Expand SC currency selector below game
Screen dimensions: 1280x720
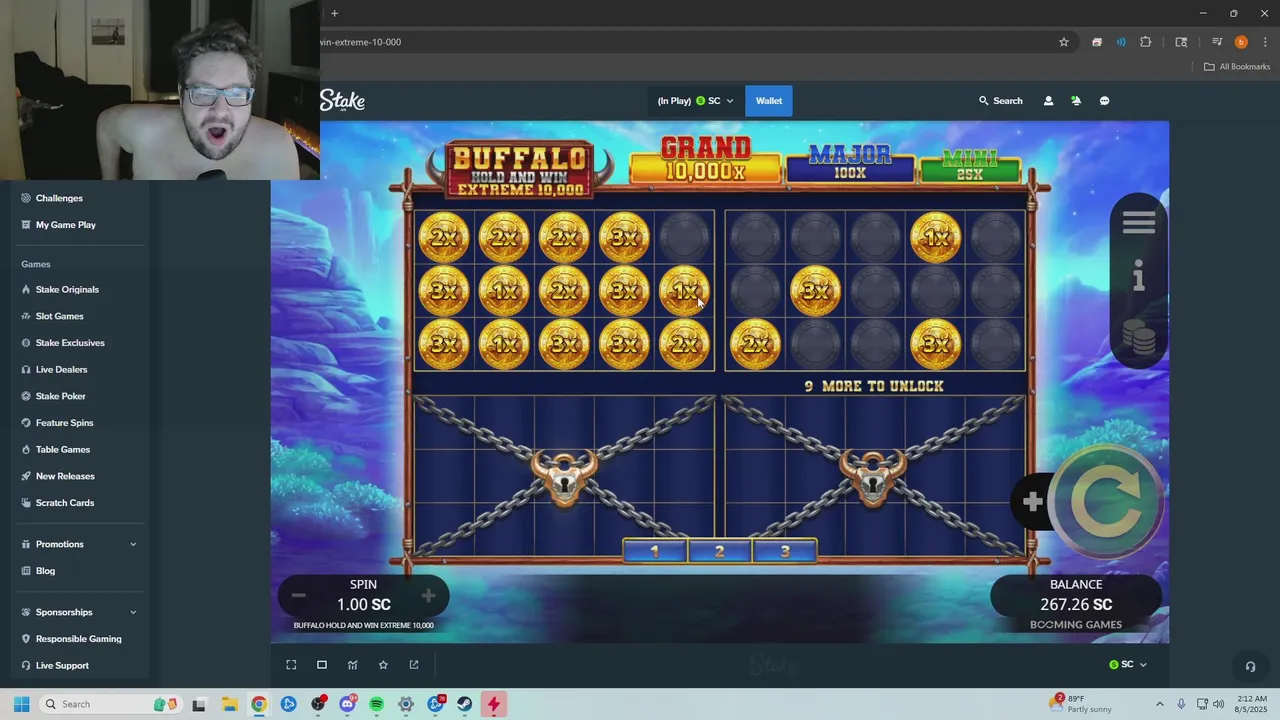[x=1128, y=665]
